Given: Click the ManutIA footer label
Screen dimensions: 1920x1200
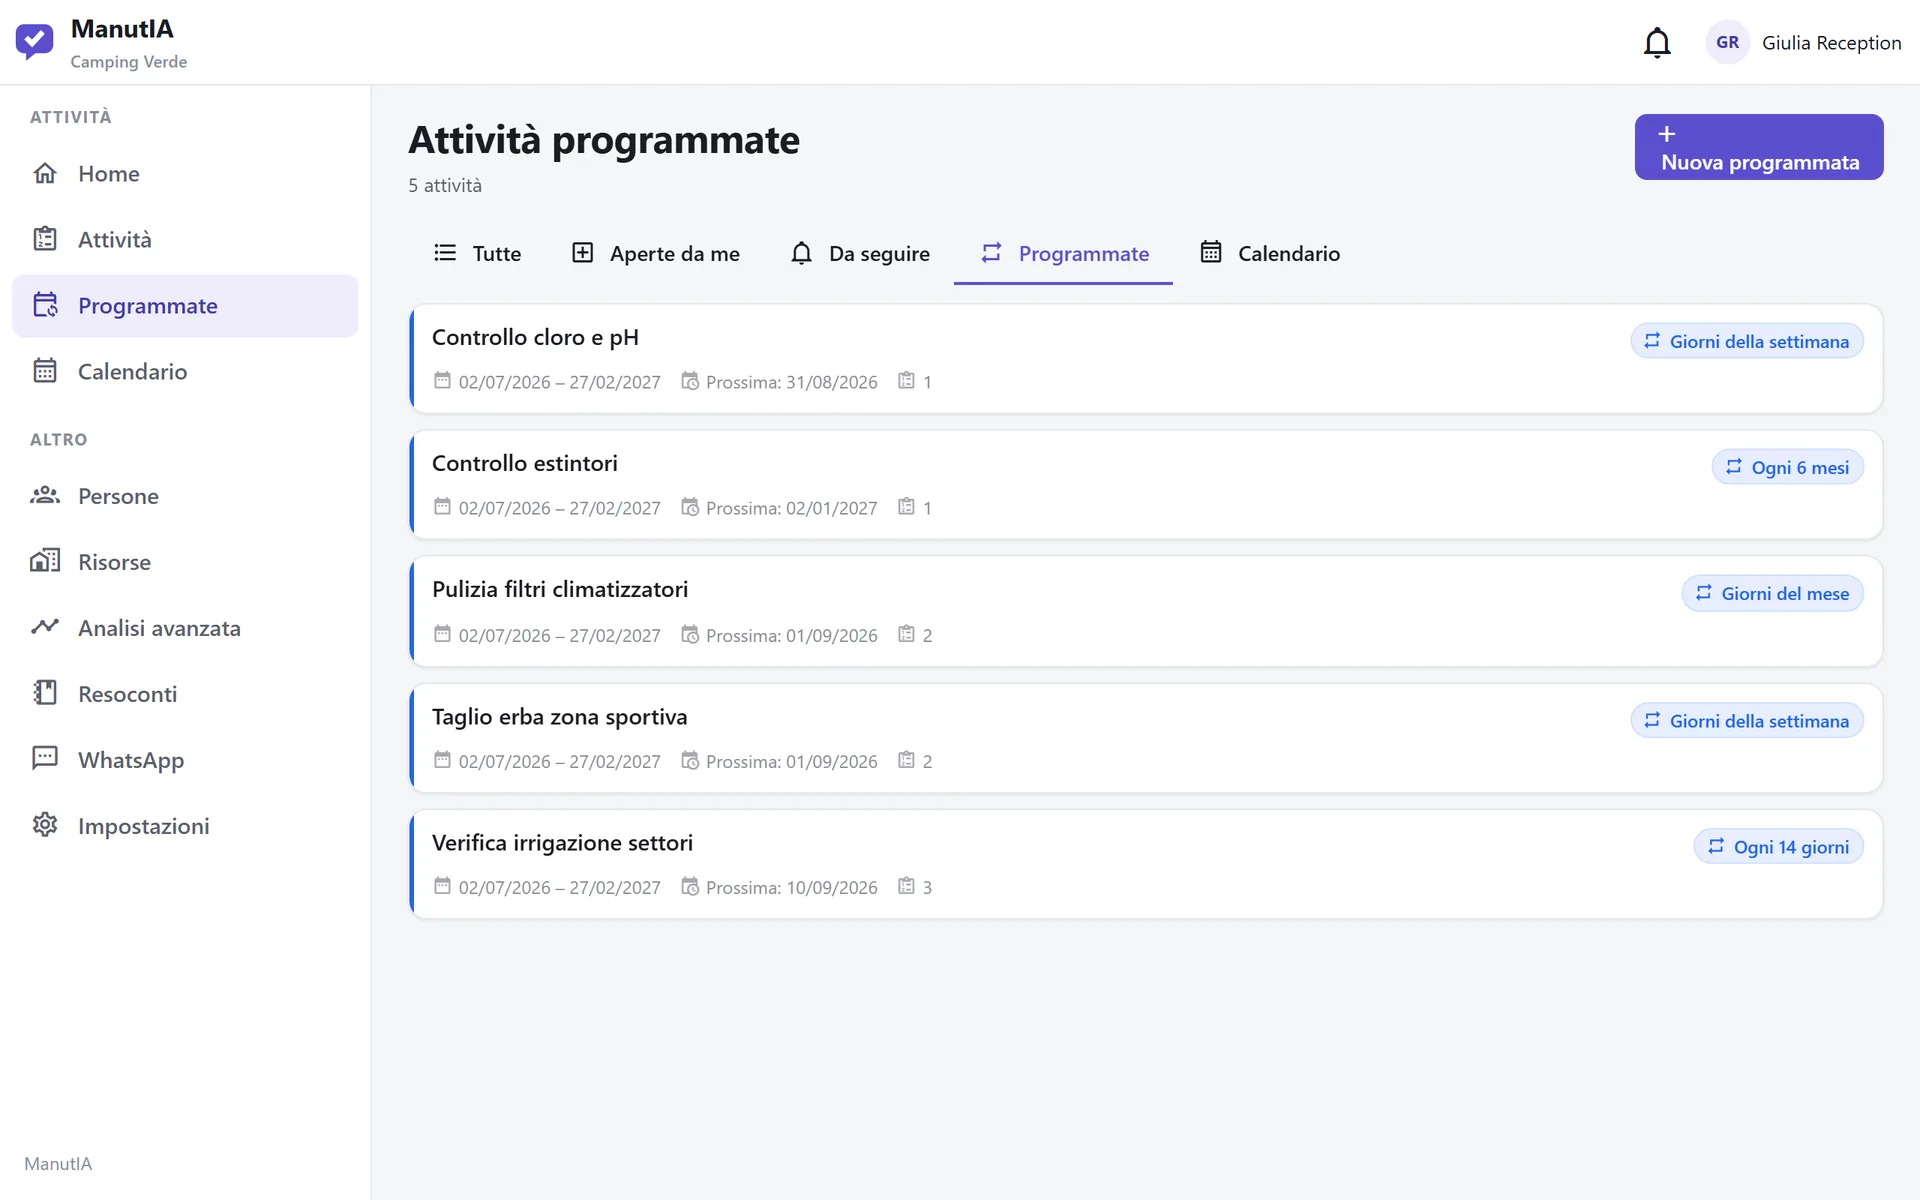Looking at the screenshot, I should [x=58, y=1164].
